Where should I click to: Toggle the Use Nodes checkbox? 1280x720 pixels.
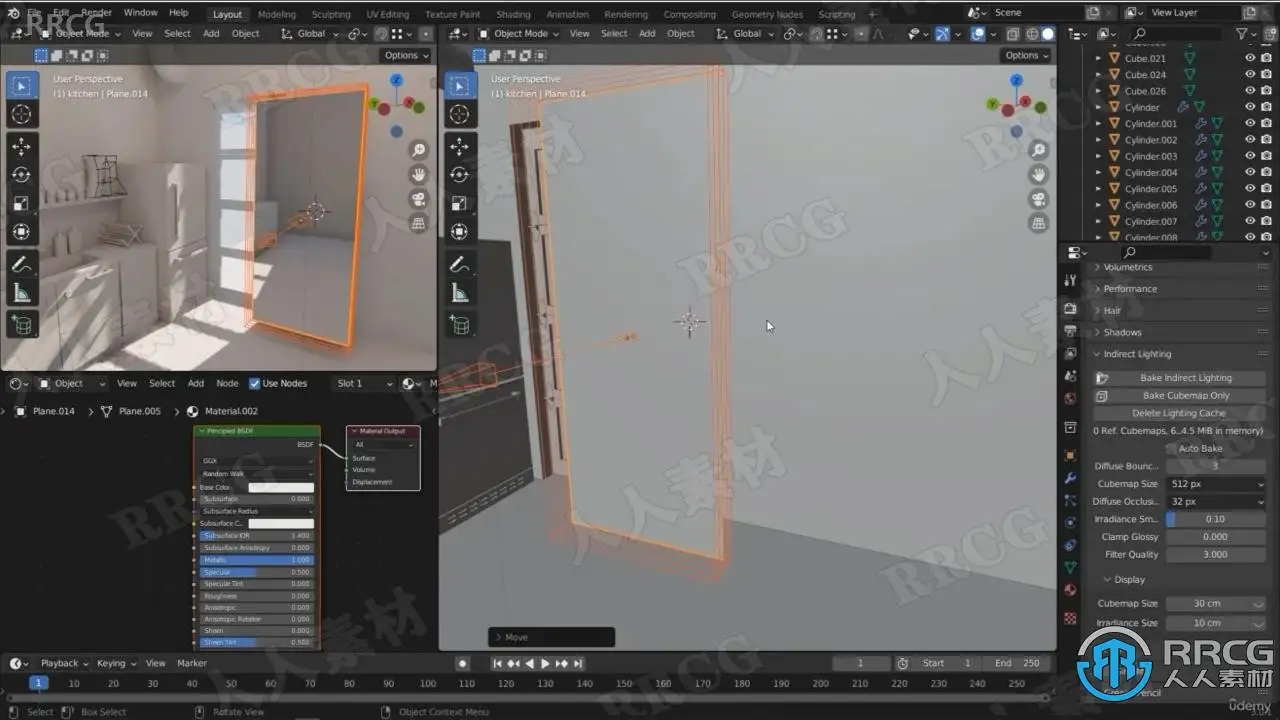coord(255,383)
